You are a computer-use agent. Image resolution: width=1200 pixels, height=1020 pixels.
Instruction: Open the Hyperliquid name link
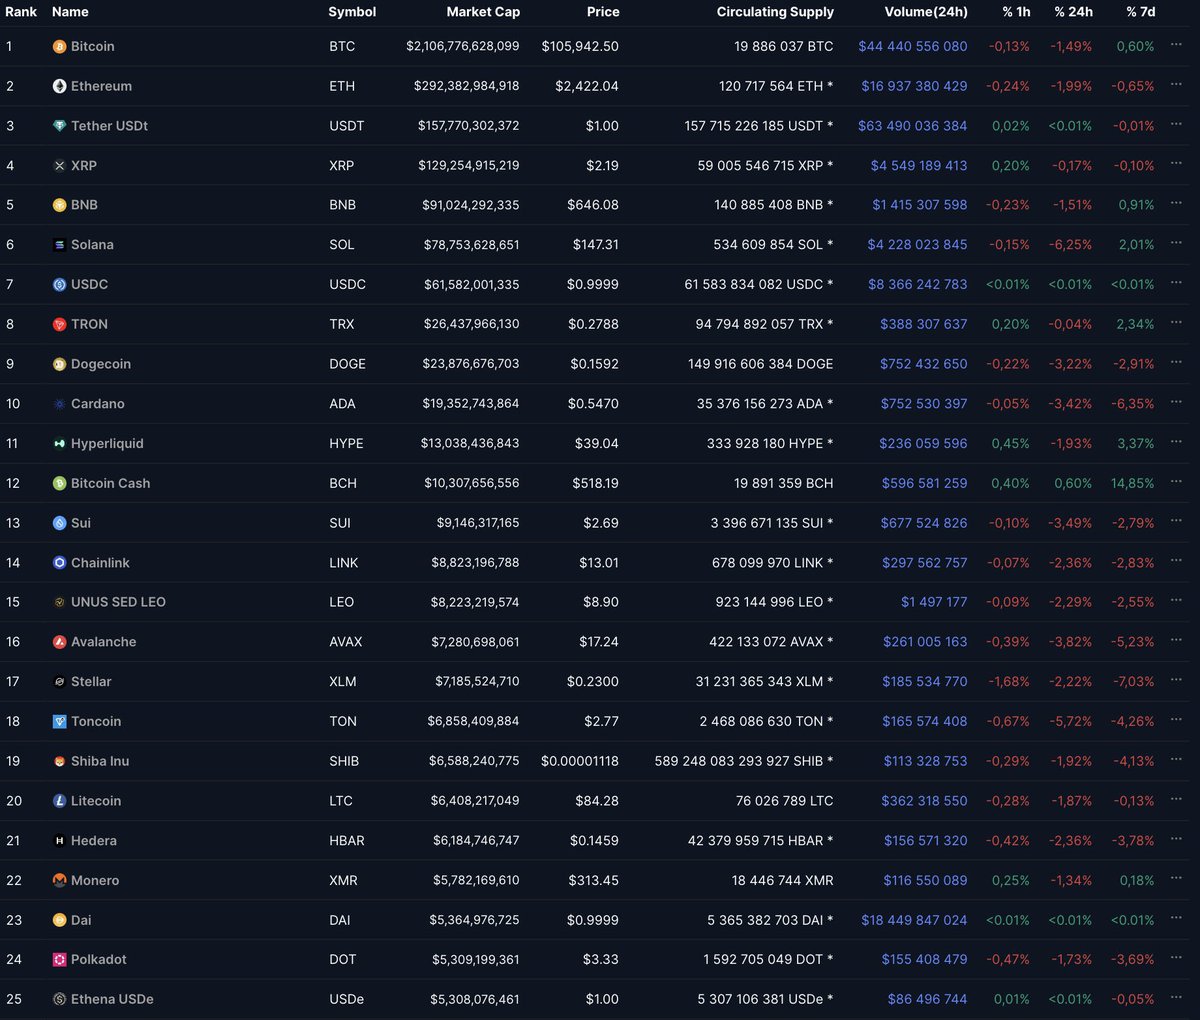[x=107, y=443]
